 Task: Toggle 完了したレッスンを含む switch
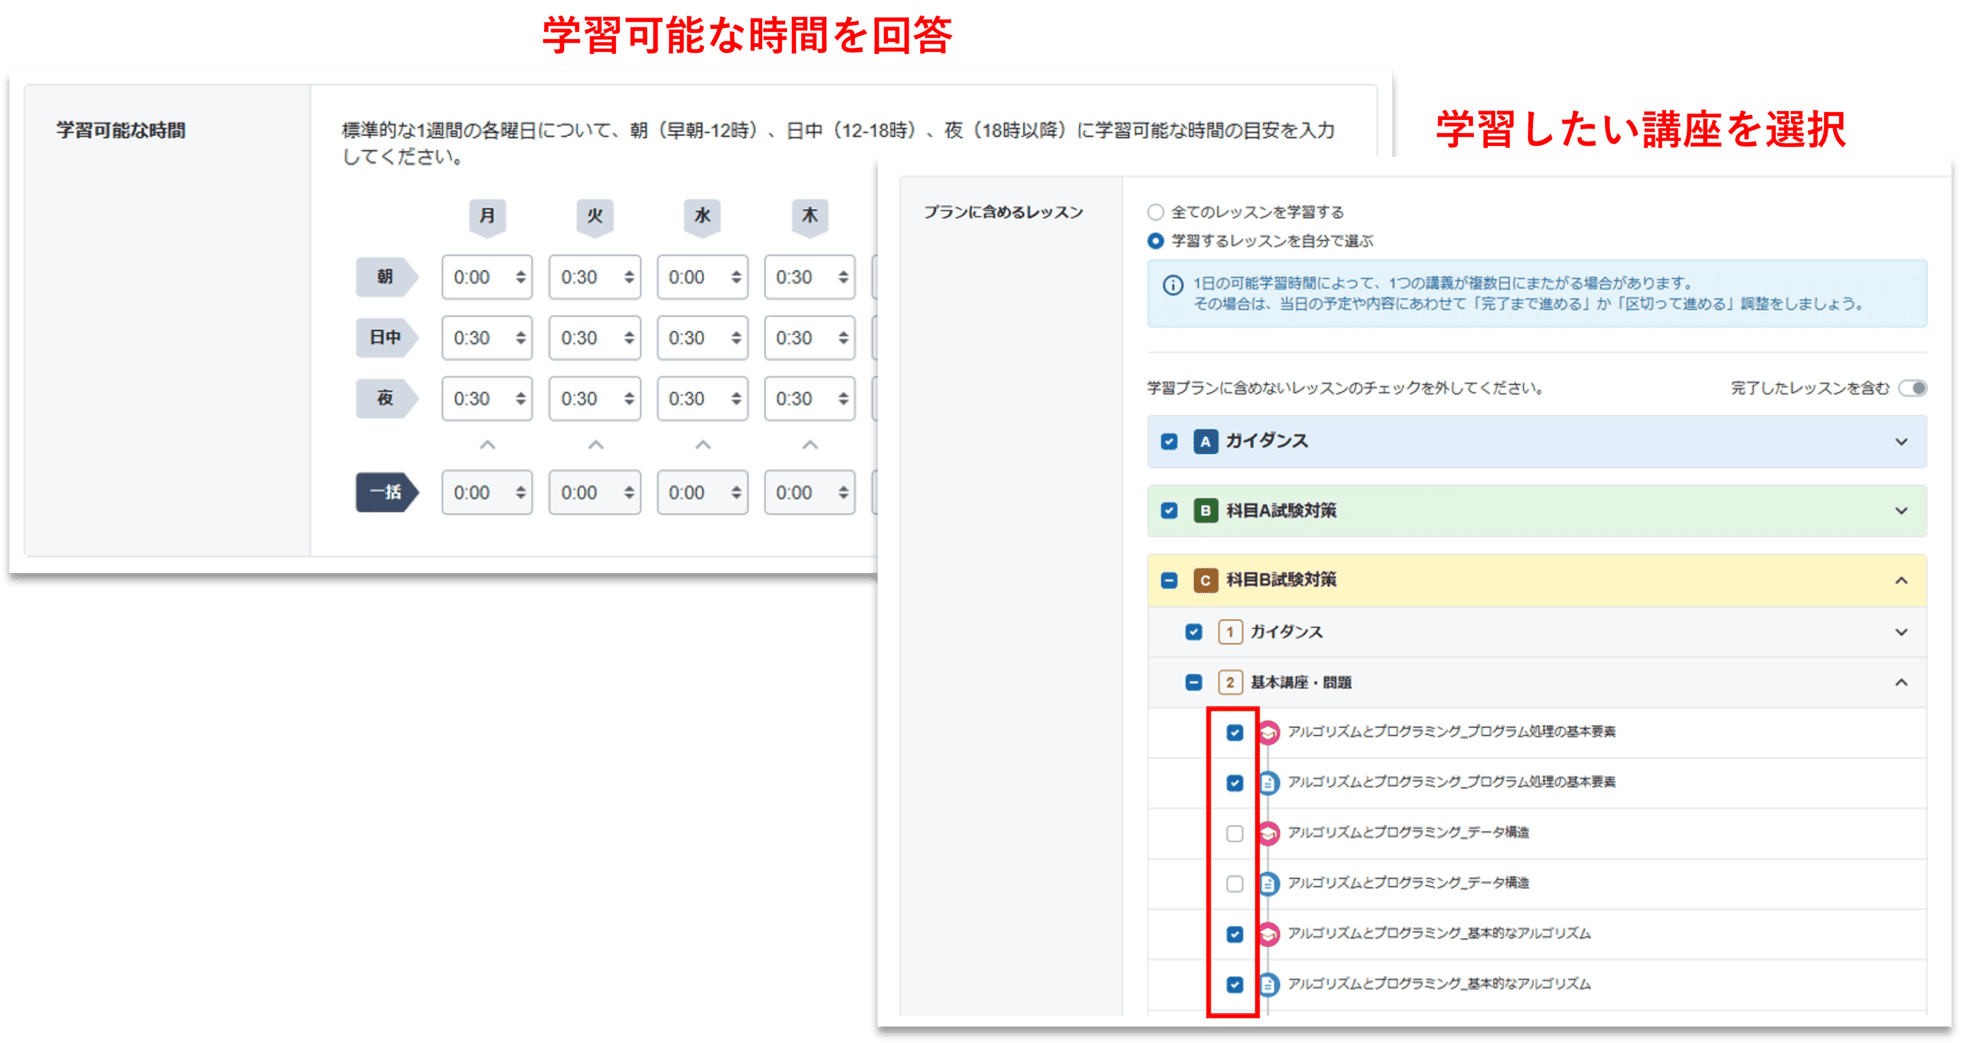(x=1912, y=388)
